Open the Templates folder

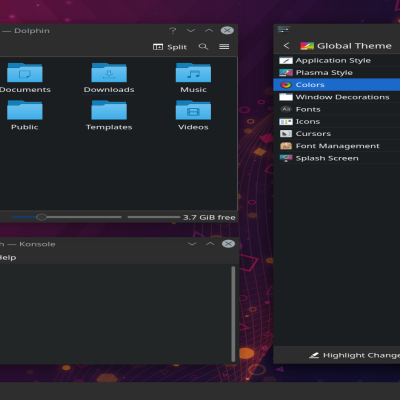pos(109,115)
